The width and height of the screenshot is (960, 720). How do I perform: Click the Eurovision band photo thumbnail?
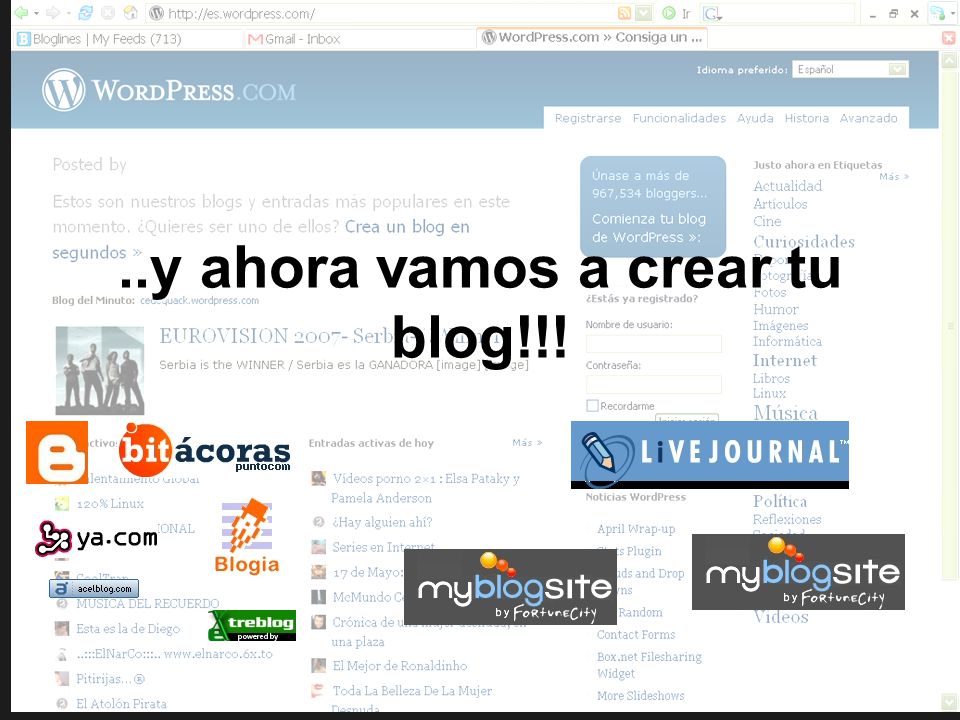[100, 370]
